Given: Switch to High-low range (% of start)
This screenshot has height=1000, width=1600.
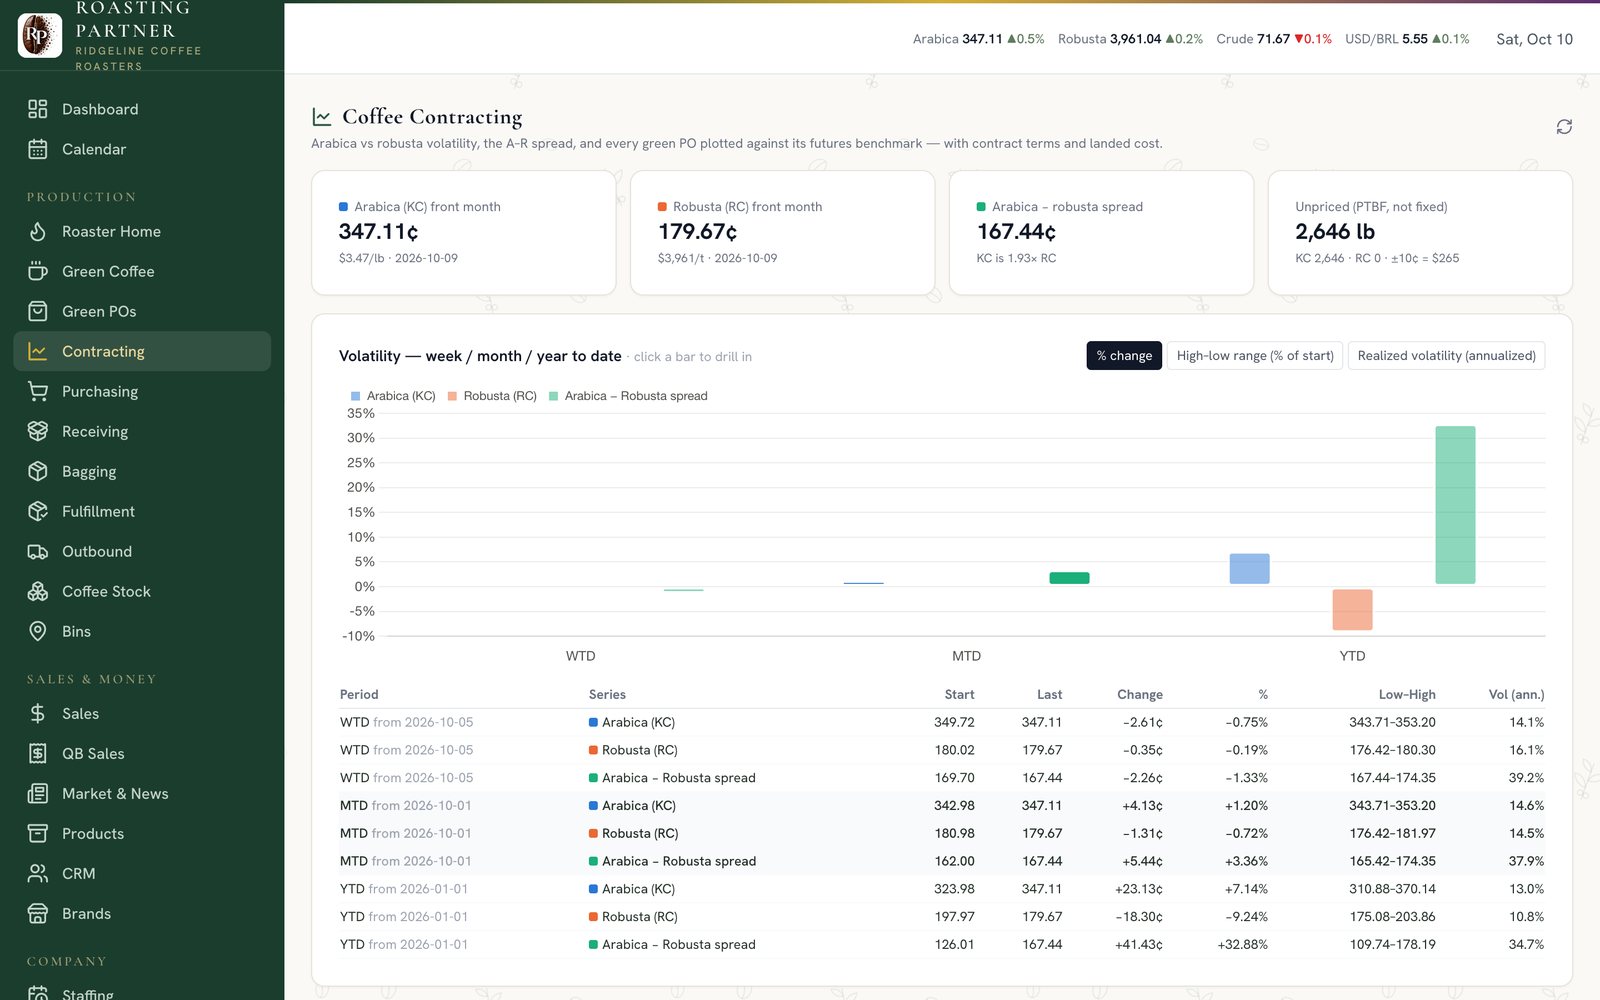Looking at the screenshot, I should 1255,356.
